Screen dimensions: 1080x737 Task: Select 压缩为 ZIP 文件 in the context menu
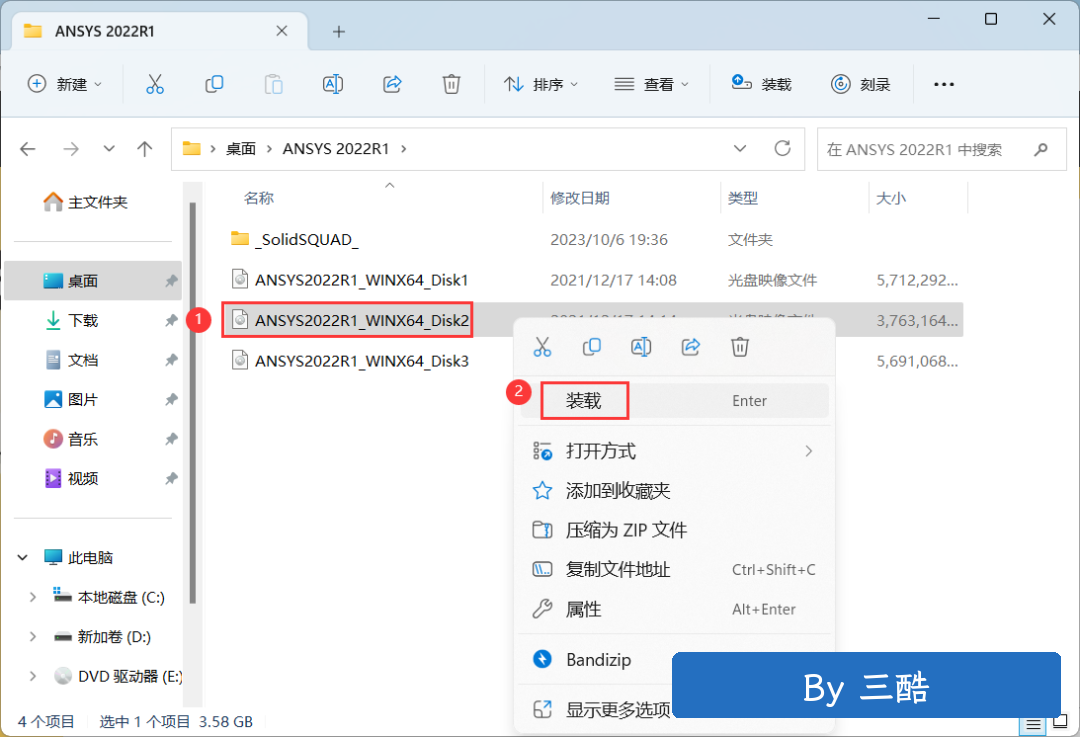tap(675, 530)
